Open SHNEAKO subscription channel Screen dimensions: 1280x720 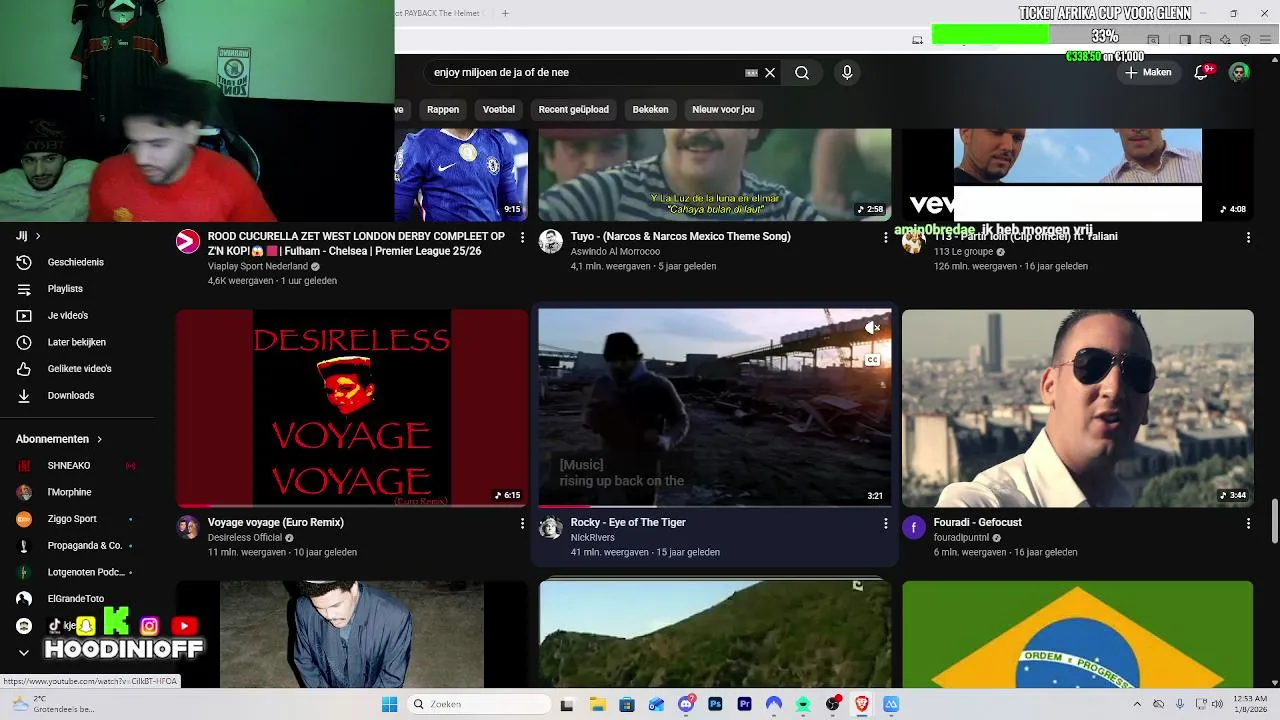point(77,466)
